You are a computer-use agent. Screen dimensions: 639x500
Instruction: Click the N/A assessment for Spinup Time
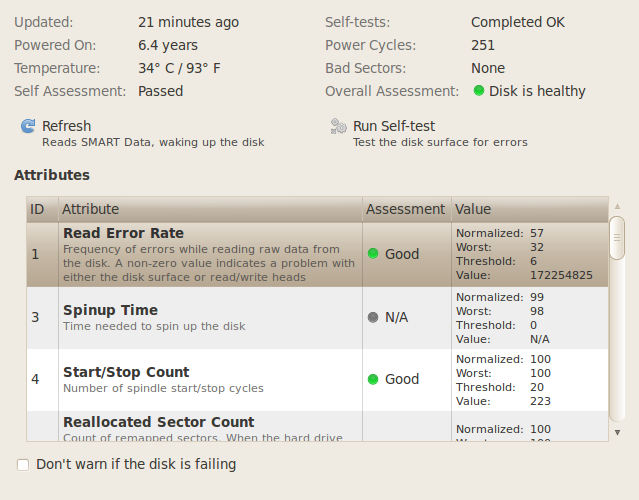(397, 317)
